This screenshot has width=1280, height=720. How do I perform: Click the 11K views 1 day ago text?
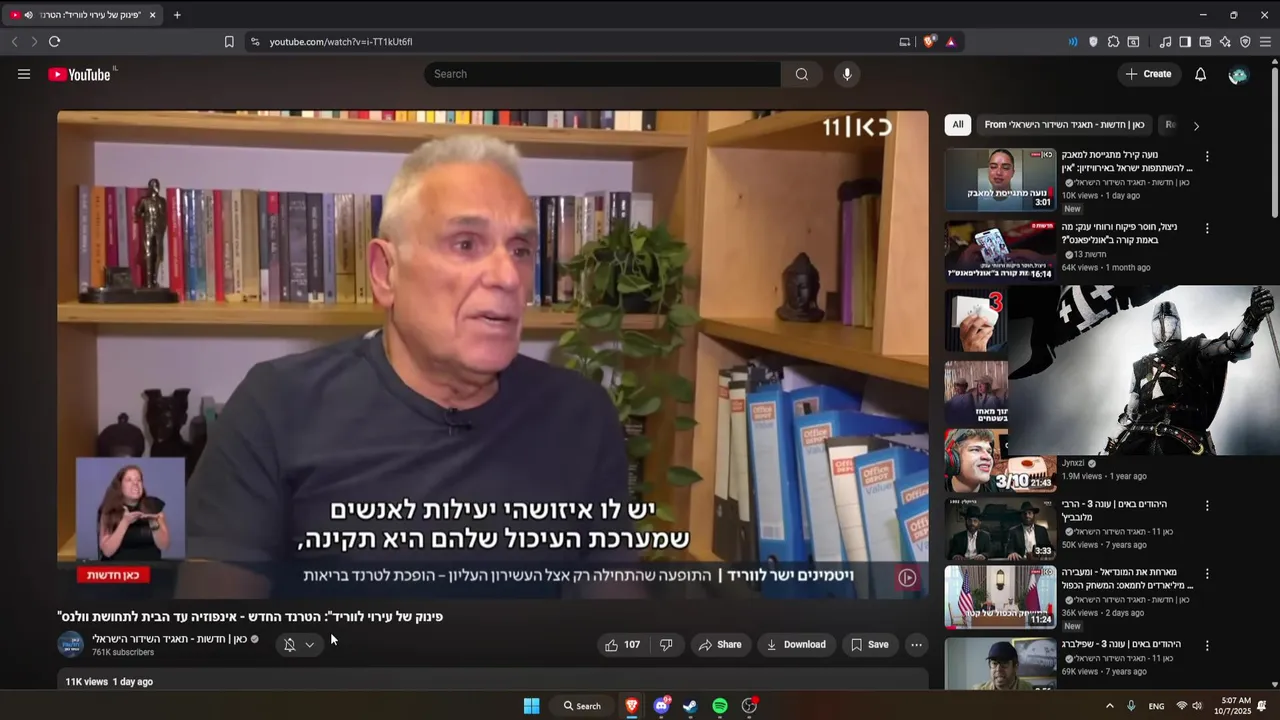109,682
